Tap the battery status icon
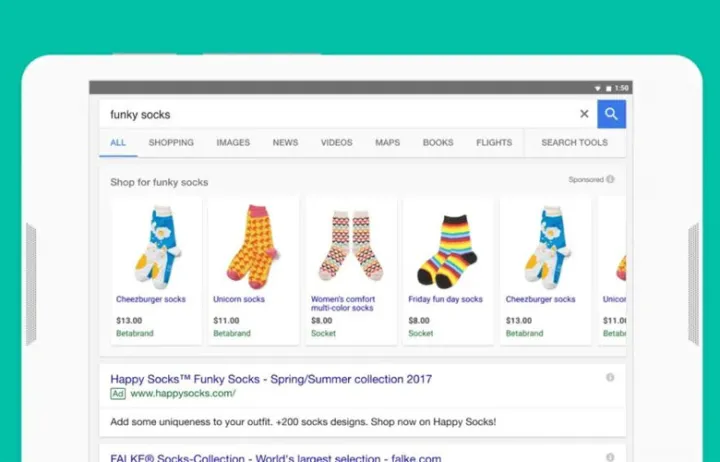The height and width of the screenshot is (462, 720). pos(608,88)
